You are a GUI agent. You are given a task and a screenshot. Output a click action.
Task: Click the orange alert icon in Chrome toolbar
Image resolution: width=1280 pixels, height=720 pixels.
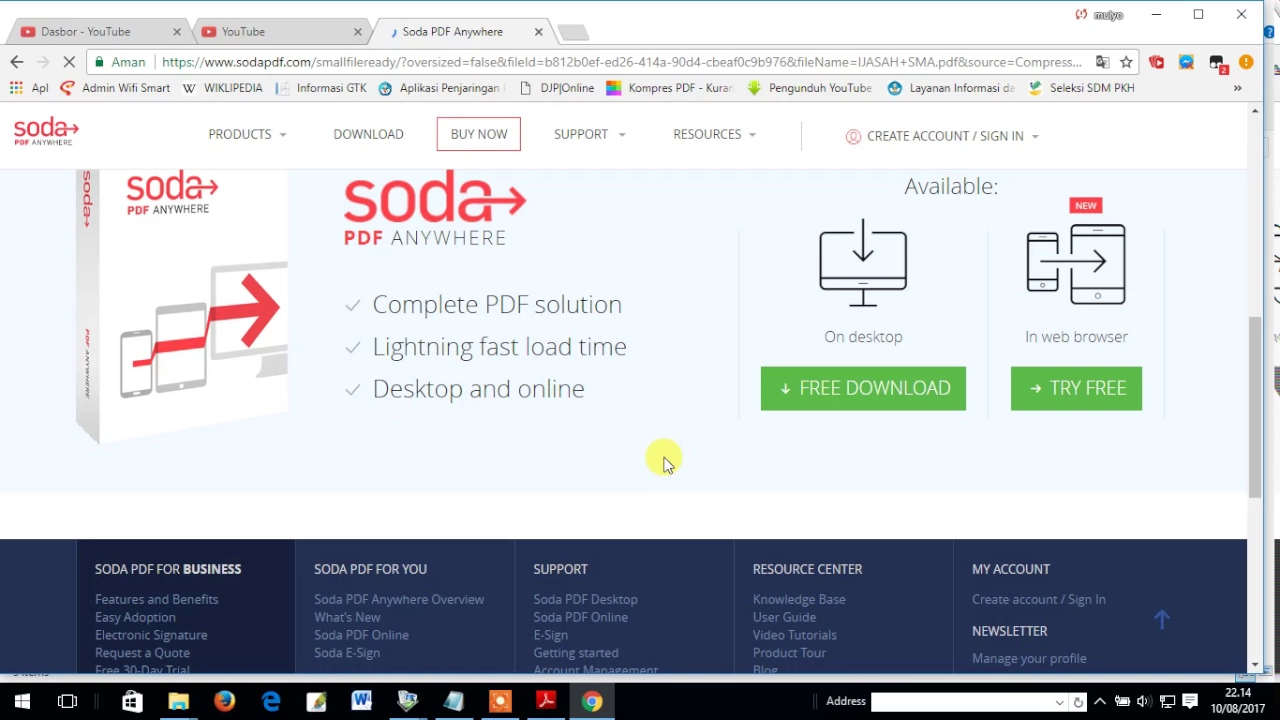pyautogui.click(x=1246, y=62)
